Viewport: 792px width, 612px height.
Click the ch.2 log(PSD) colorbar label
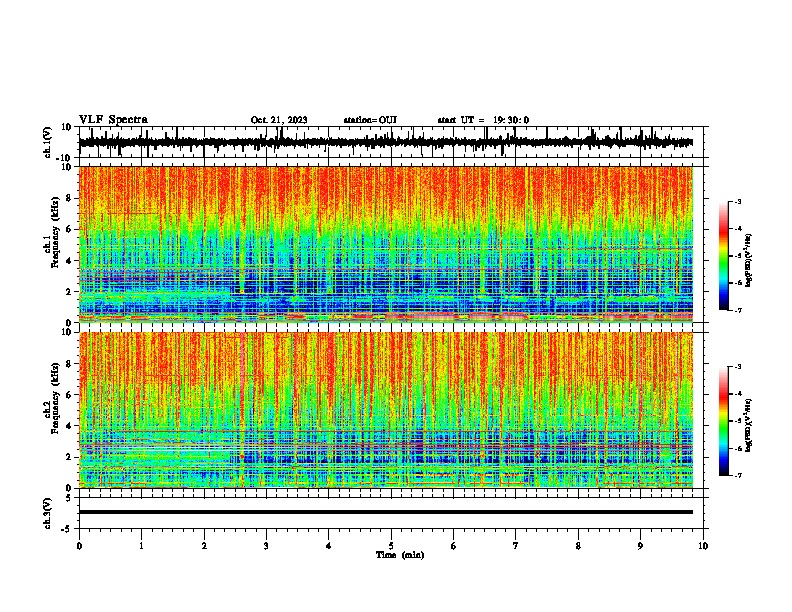[749, 425]
